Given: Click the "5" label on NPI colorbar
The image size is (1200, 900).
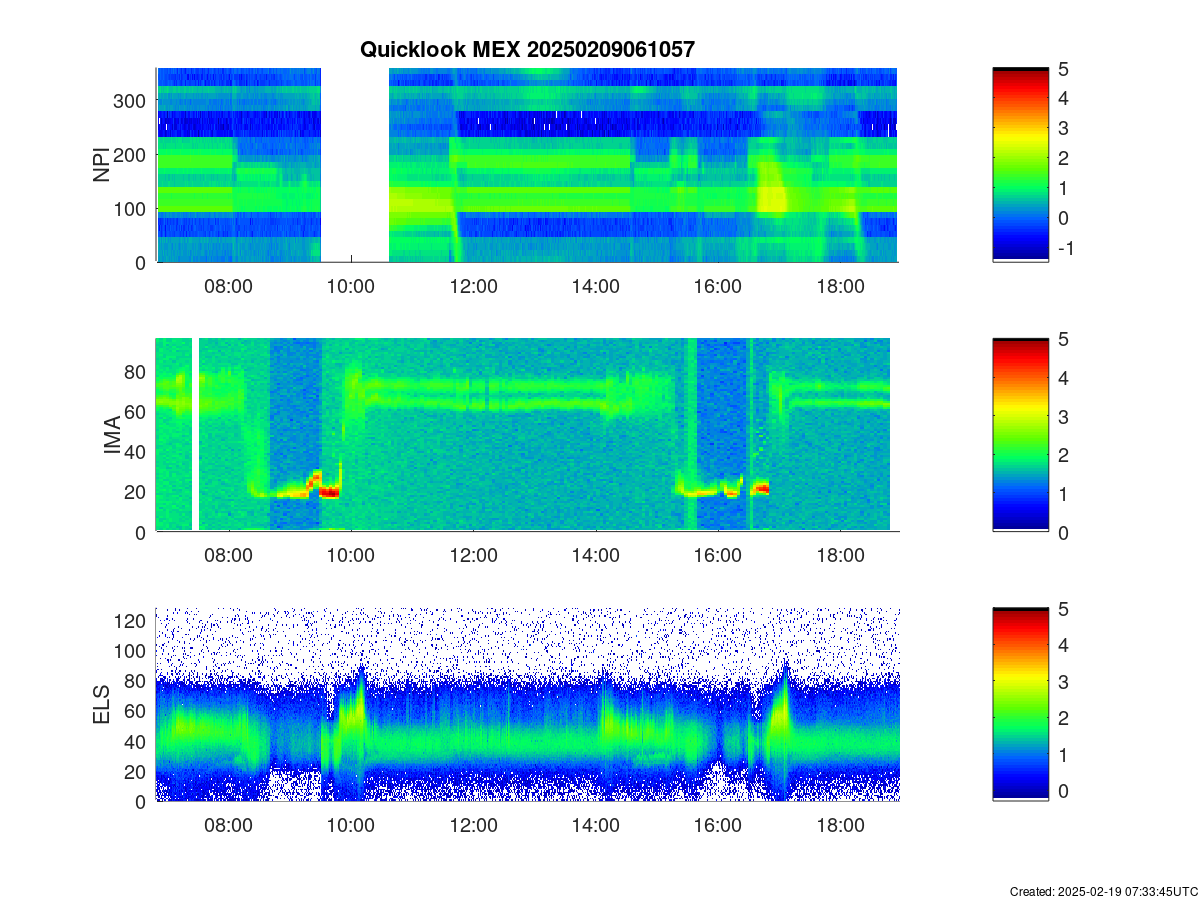Looking at the screenshot, I should point(1062,68).
